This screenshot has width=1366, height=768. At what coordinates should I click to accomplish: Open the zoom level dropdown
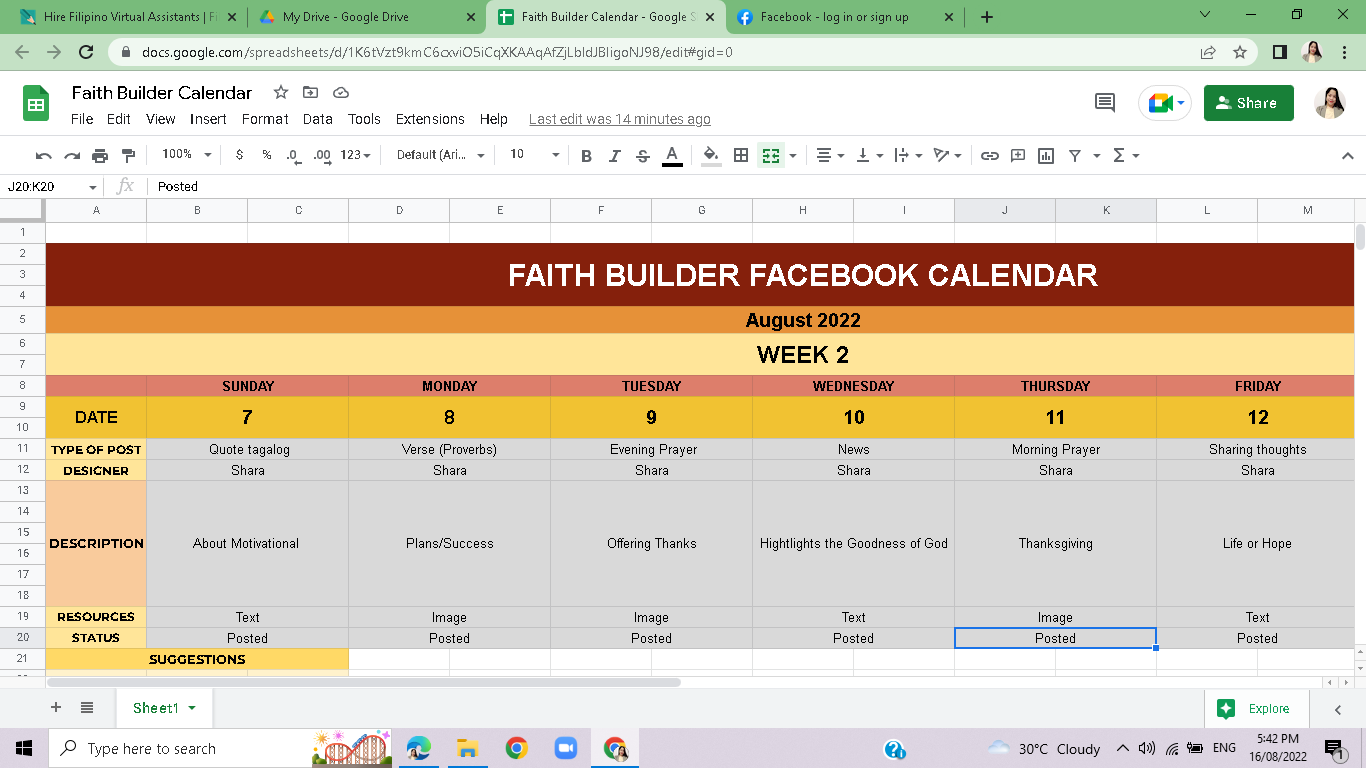186,155
